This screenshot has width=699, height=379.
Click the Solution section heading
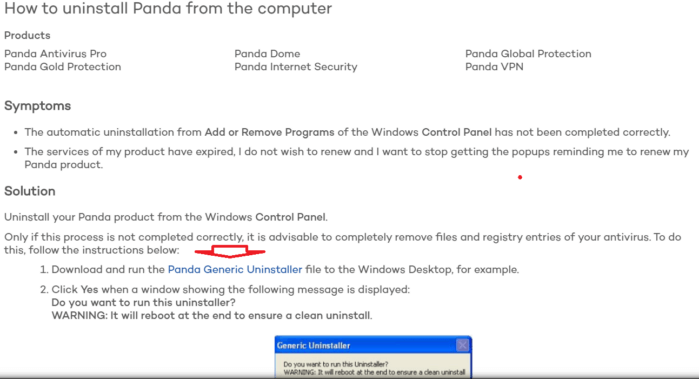click(x=30, y=191)
